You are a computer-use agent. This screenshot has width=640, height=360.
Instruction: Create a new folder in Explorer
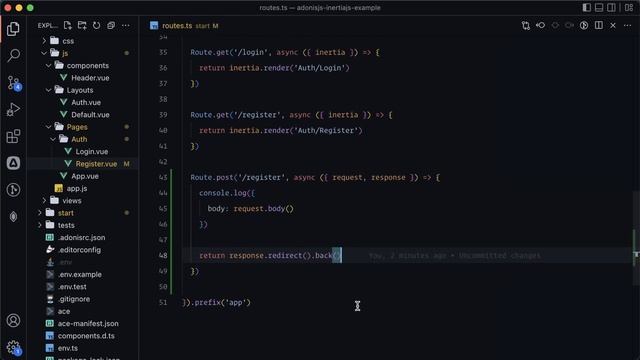(82, 25)
